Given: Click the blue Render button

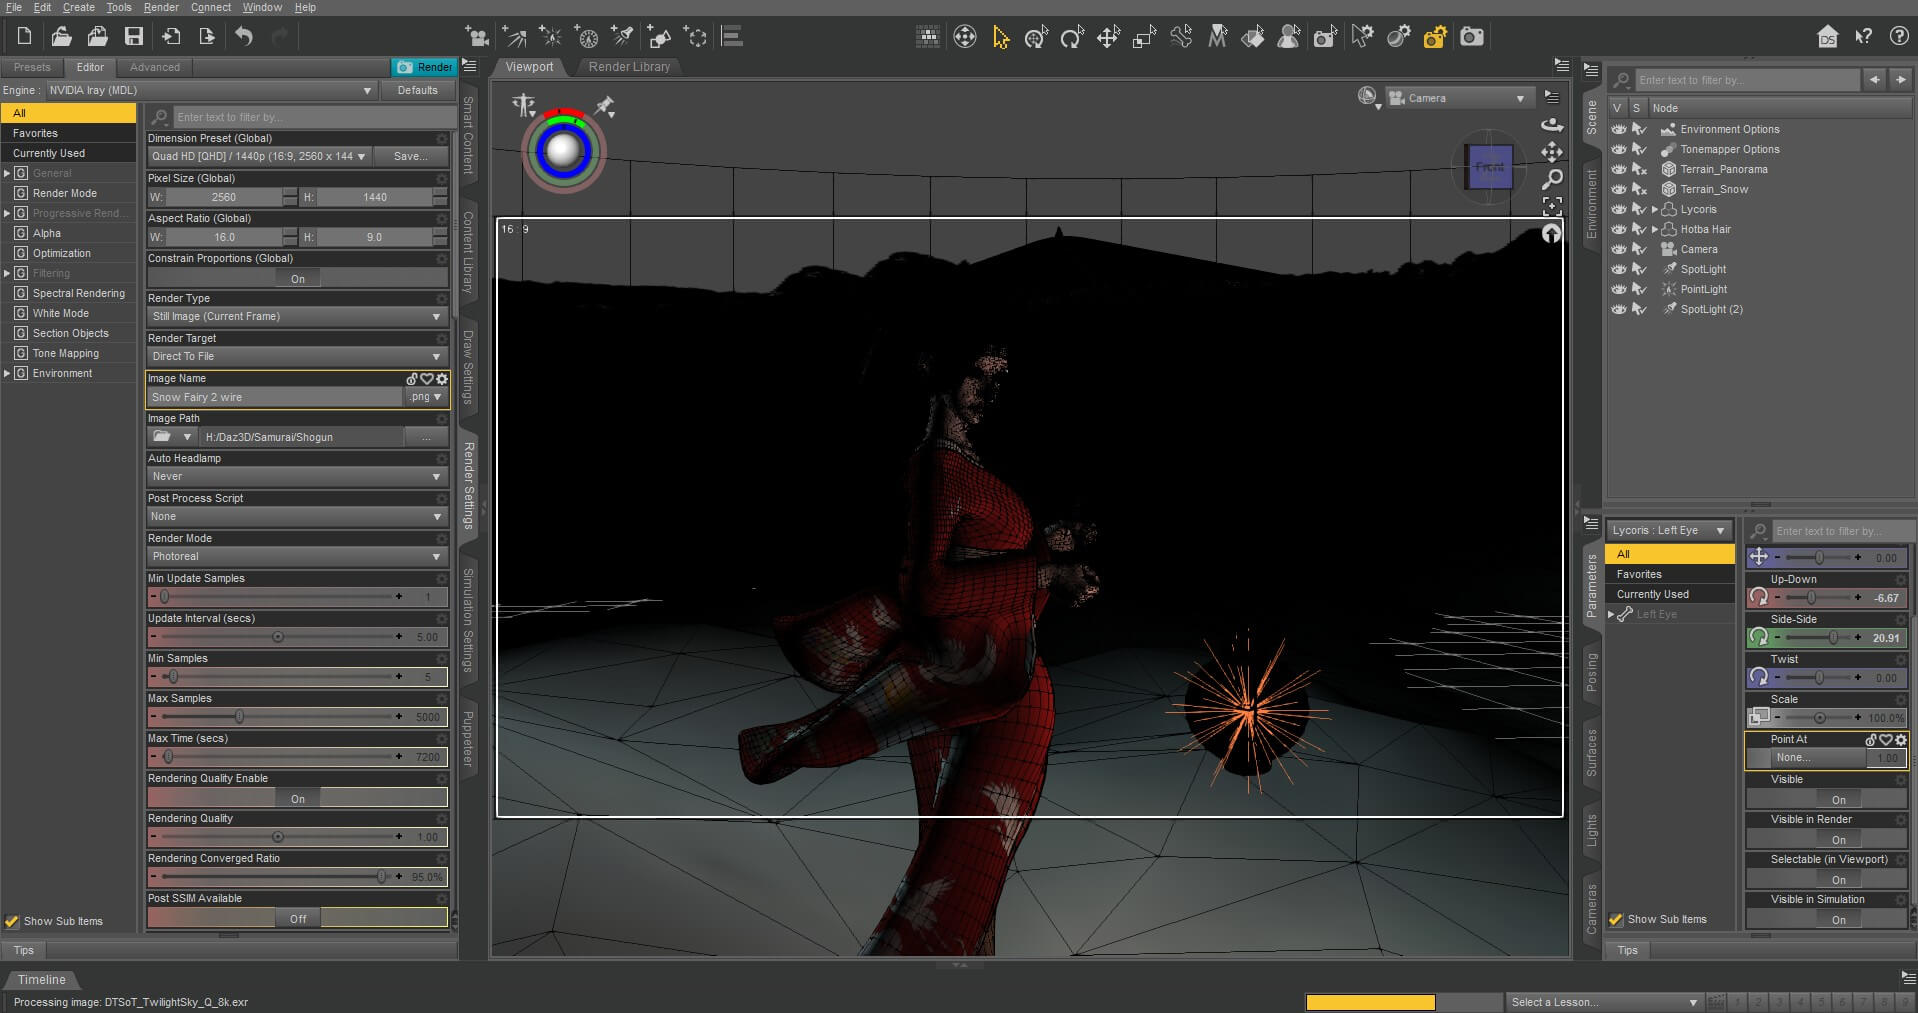Looking at the screenshot, I should pos(425,67).
